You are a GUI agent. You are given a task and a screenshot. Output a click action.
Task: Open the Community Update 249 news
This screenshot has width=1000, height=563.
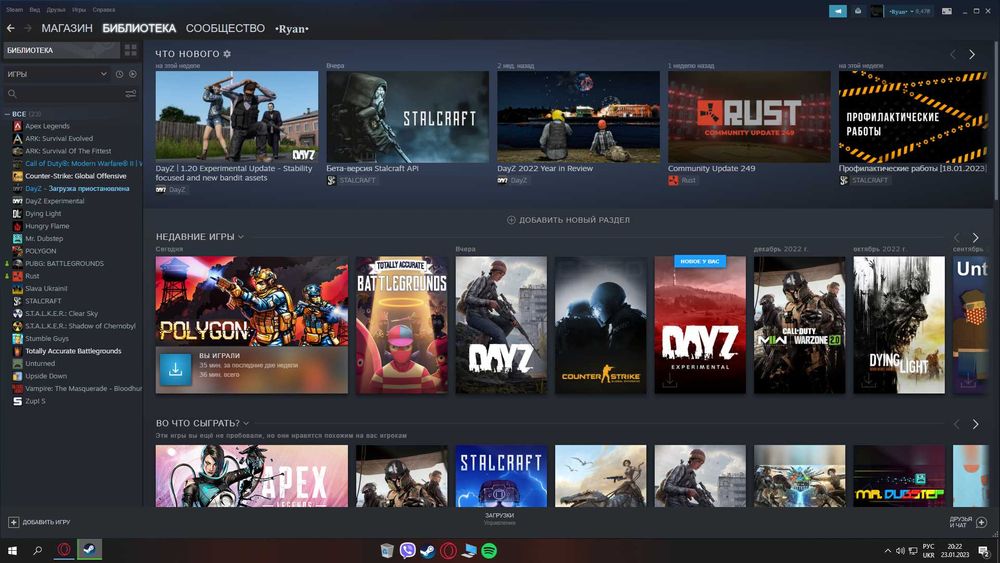(x=711, y=168)
